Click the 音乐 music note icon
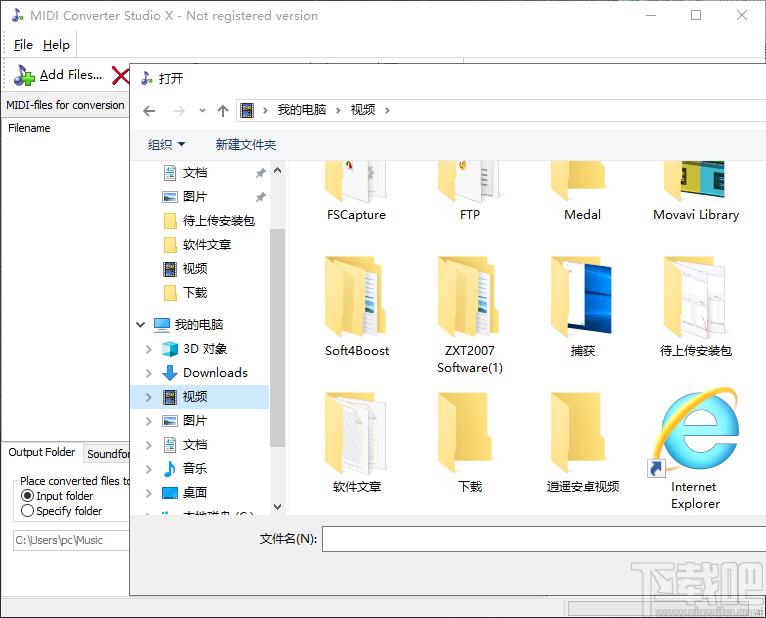 click(x=170, y=469)
